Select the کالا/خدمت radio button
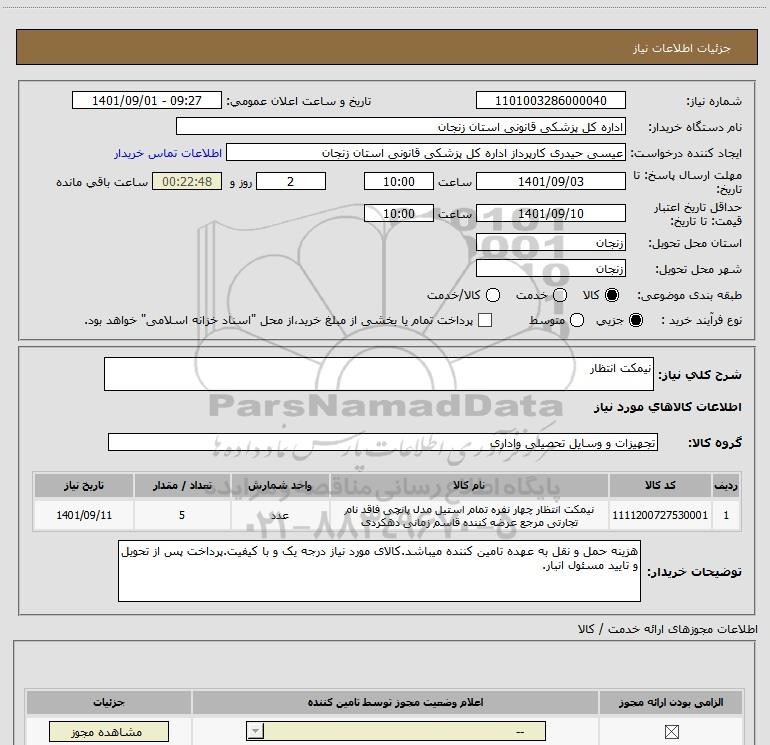The height and width of the screenshot is (745, 770). tap(493, 295)
